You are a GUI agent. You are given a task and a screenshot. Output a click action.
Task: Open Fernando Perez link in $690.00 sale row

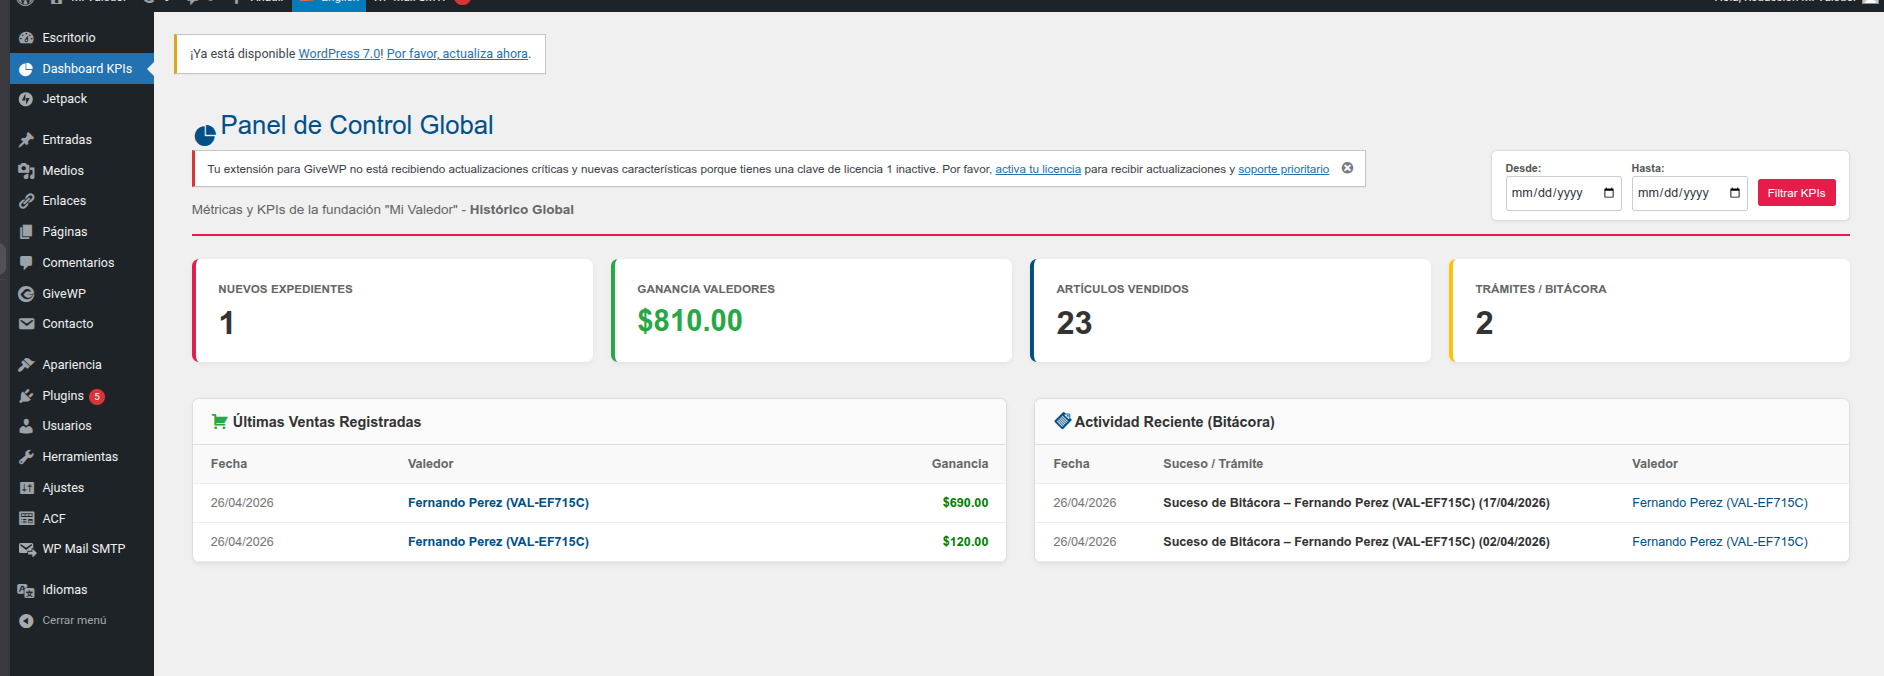[498, 503]
